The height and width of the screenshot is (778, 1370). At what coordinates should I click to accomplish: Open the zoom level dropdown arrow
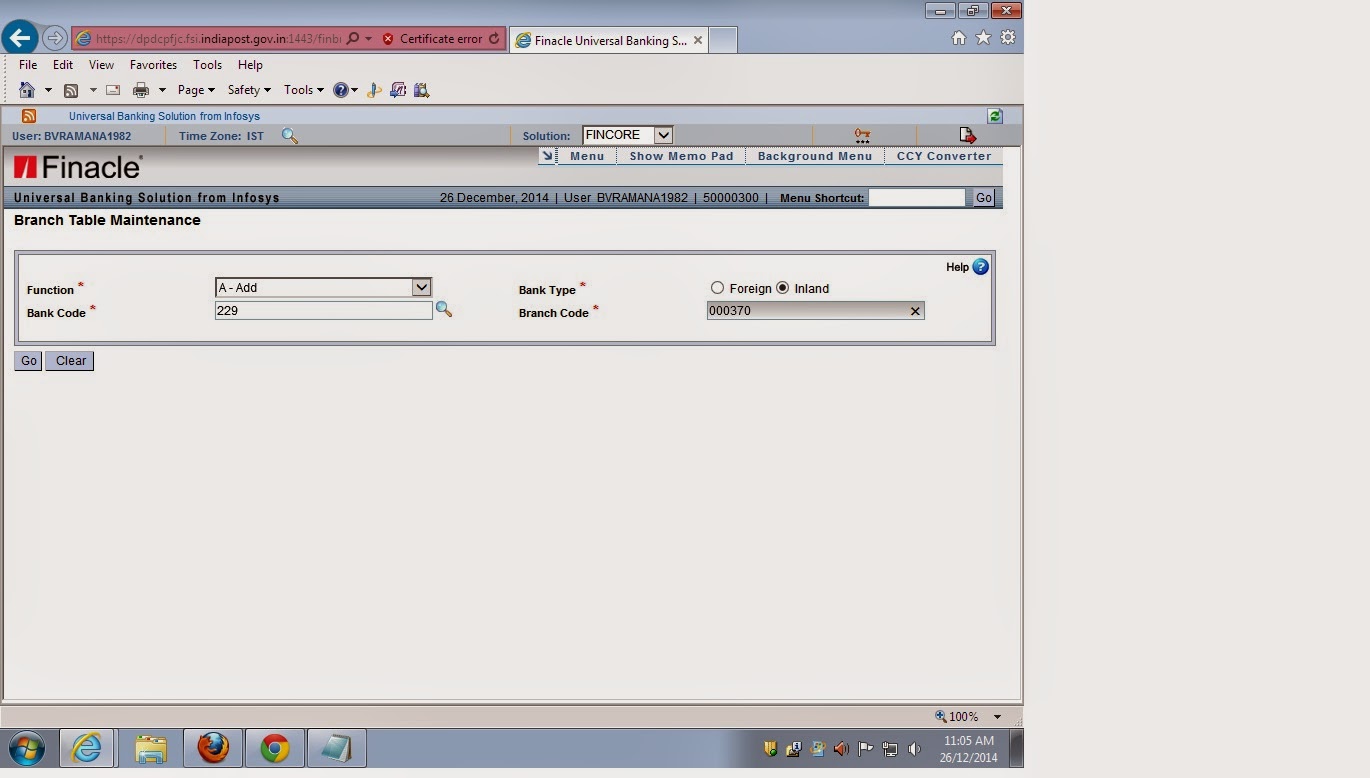coord(997,717)
